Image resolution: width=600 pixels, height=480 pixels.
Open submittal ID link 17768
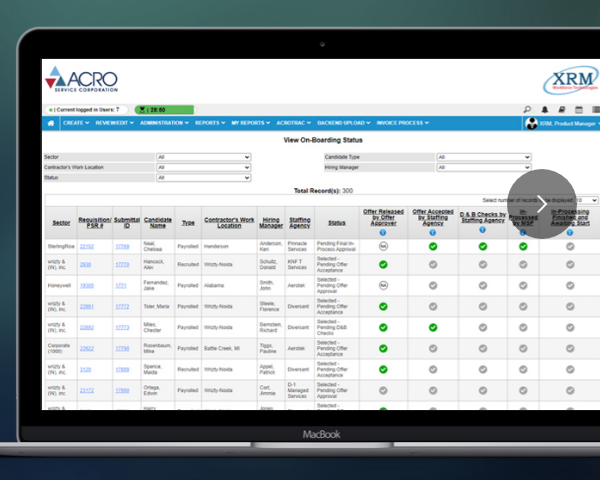122,245
